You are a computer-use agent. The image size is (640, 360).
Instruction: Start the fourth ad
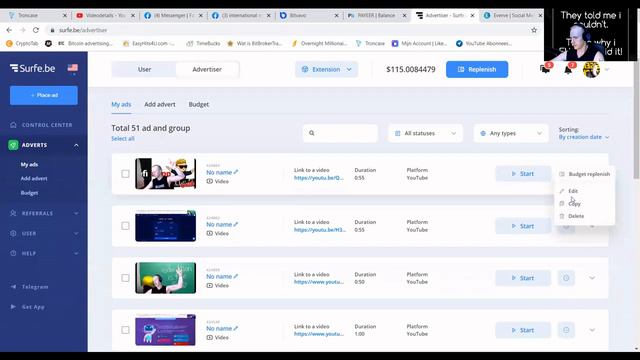[x=523, y=330]
